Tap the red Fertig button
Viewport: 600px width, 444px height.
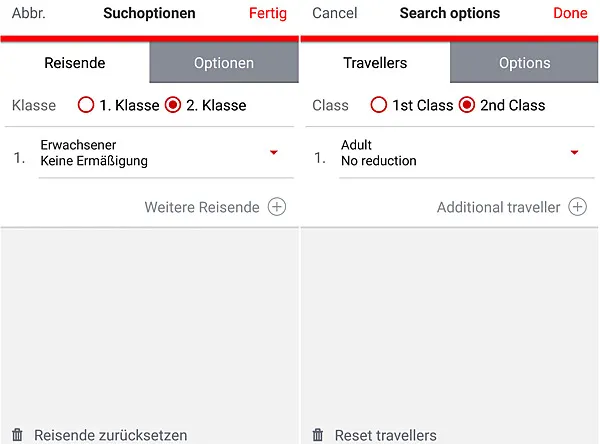(x=268, y=14)
